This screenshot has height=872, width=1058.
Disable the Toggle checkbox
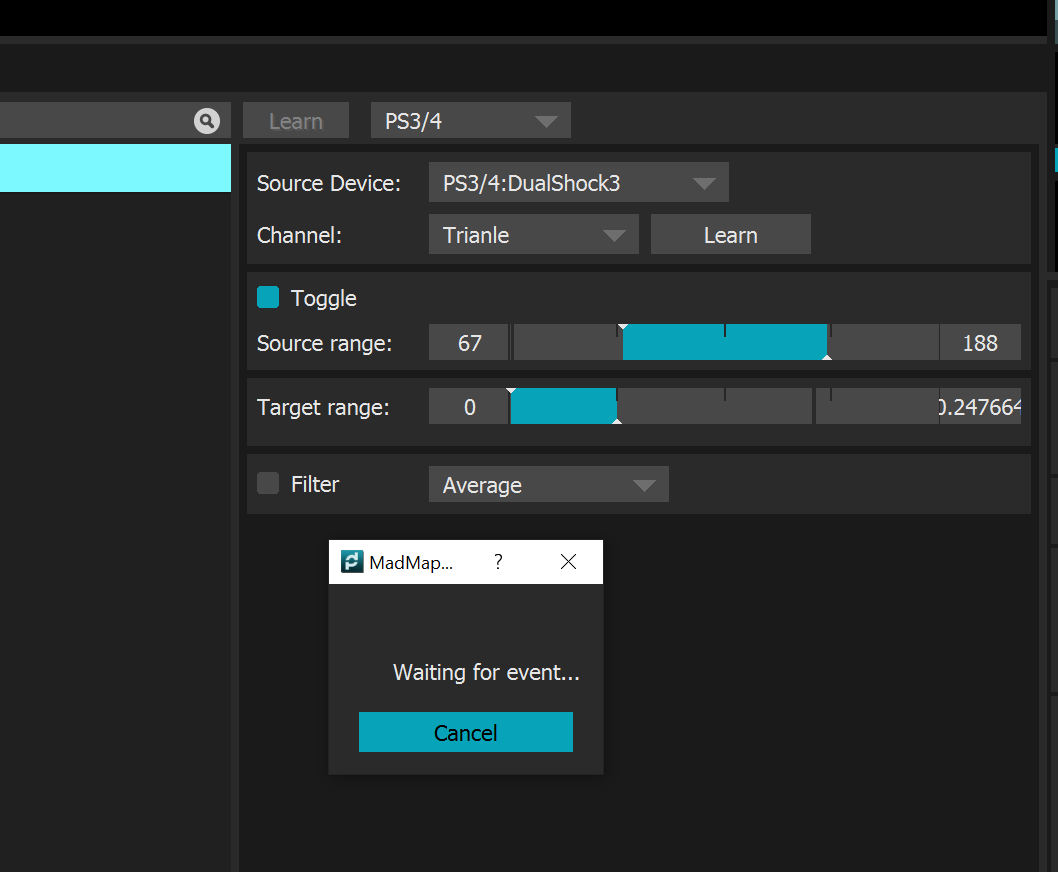coord(268,297)
